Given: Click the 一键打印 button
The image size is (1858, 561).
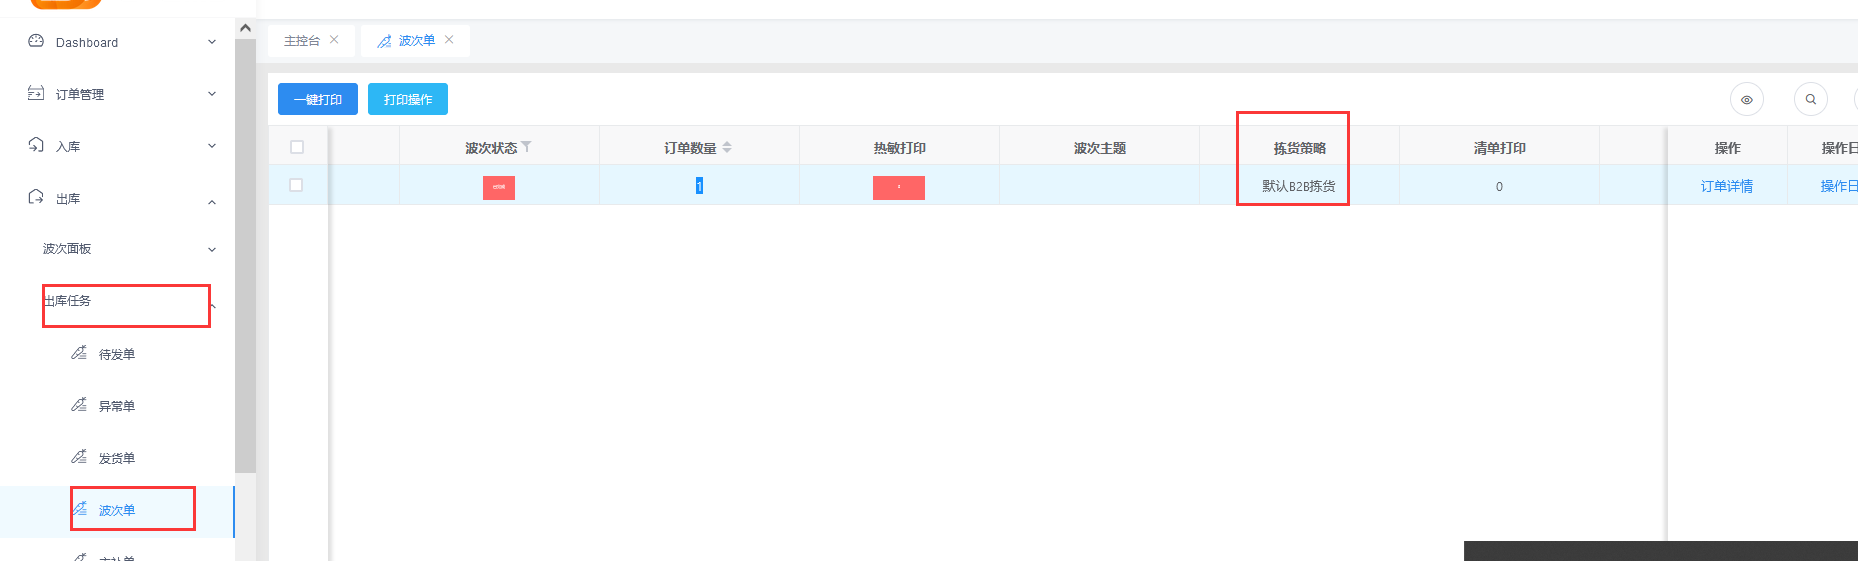Looking at the screenshot, I should click(318, 99).
